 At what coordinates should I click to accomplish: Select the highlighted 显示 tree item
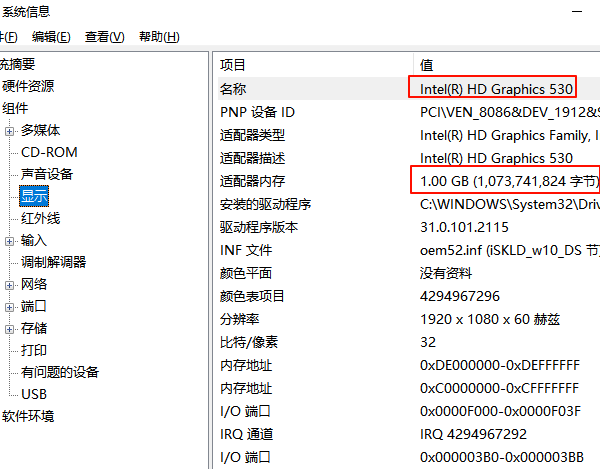click(x=34, y=196)
